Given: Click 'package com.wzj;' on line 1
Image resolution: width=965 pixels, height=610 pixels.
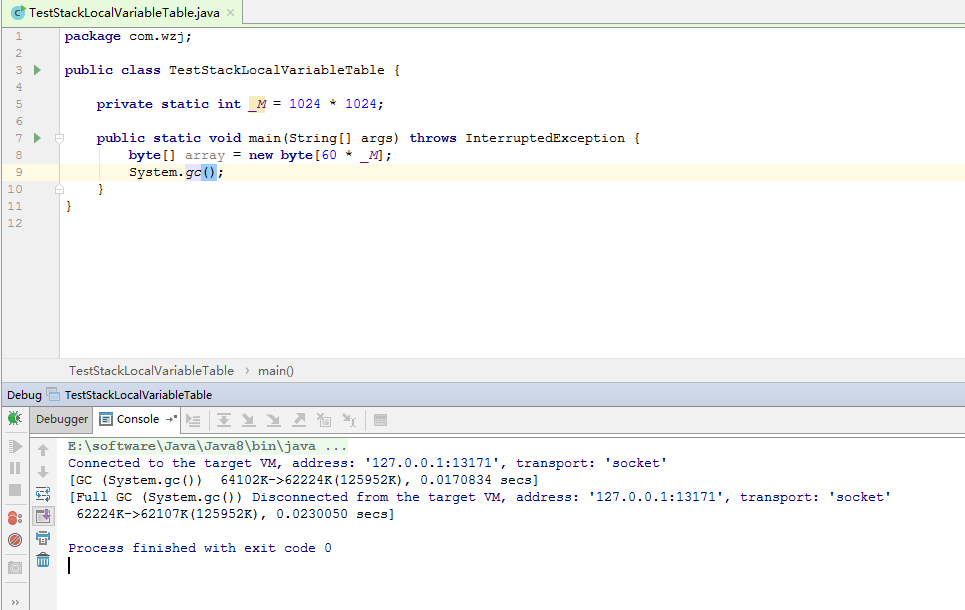Looking at the screenshot, I should (x=128, y=36).
